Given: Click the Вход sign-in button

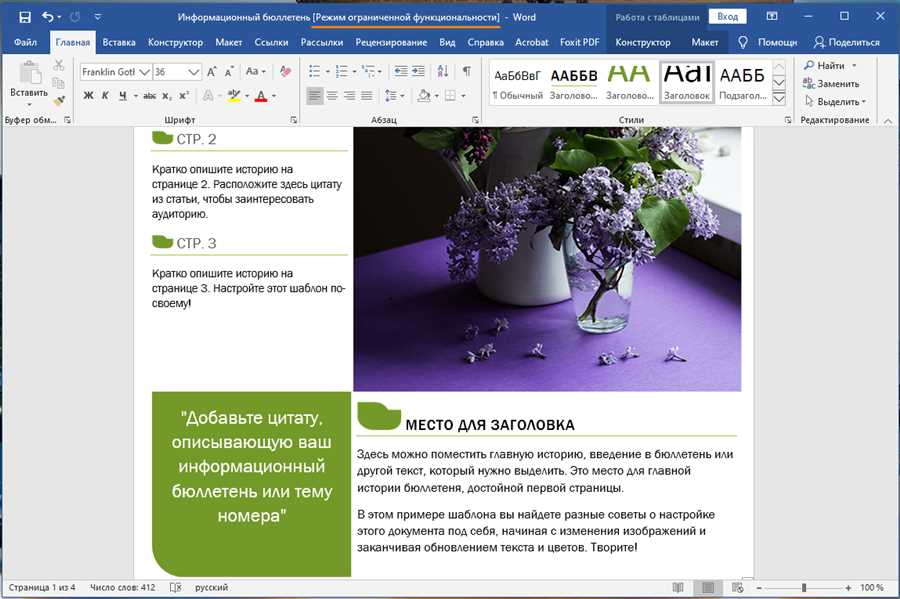Looking at the screenshot, I should pyautogui.click(x=727, y=17).
